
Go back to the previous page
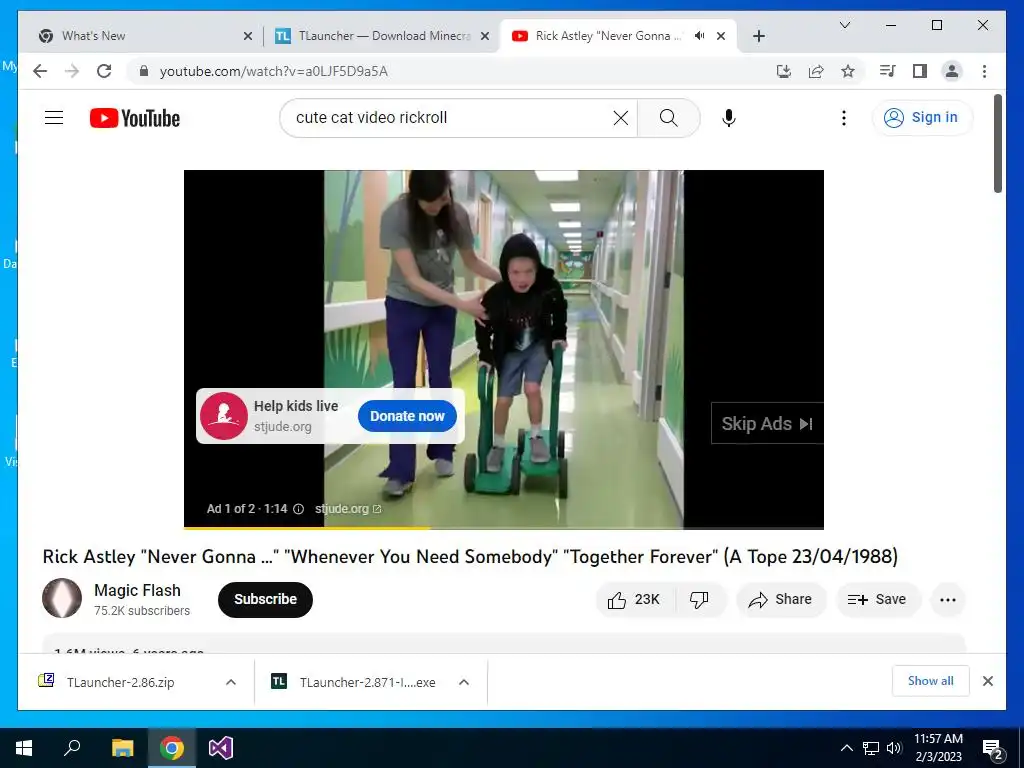tap(40, 71)
